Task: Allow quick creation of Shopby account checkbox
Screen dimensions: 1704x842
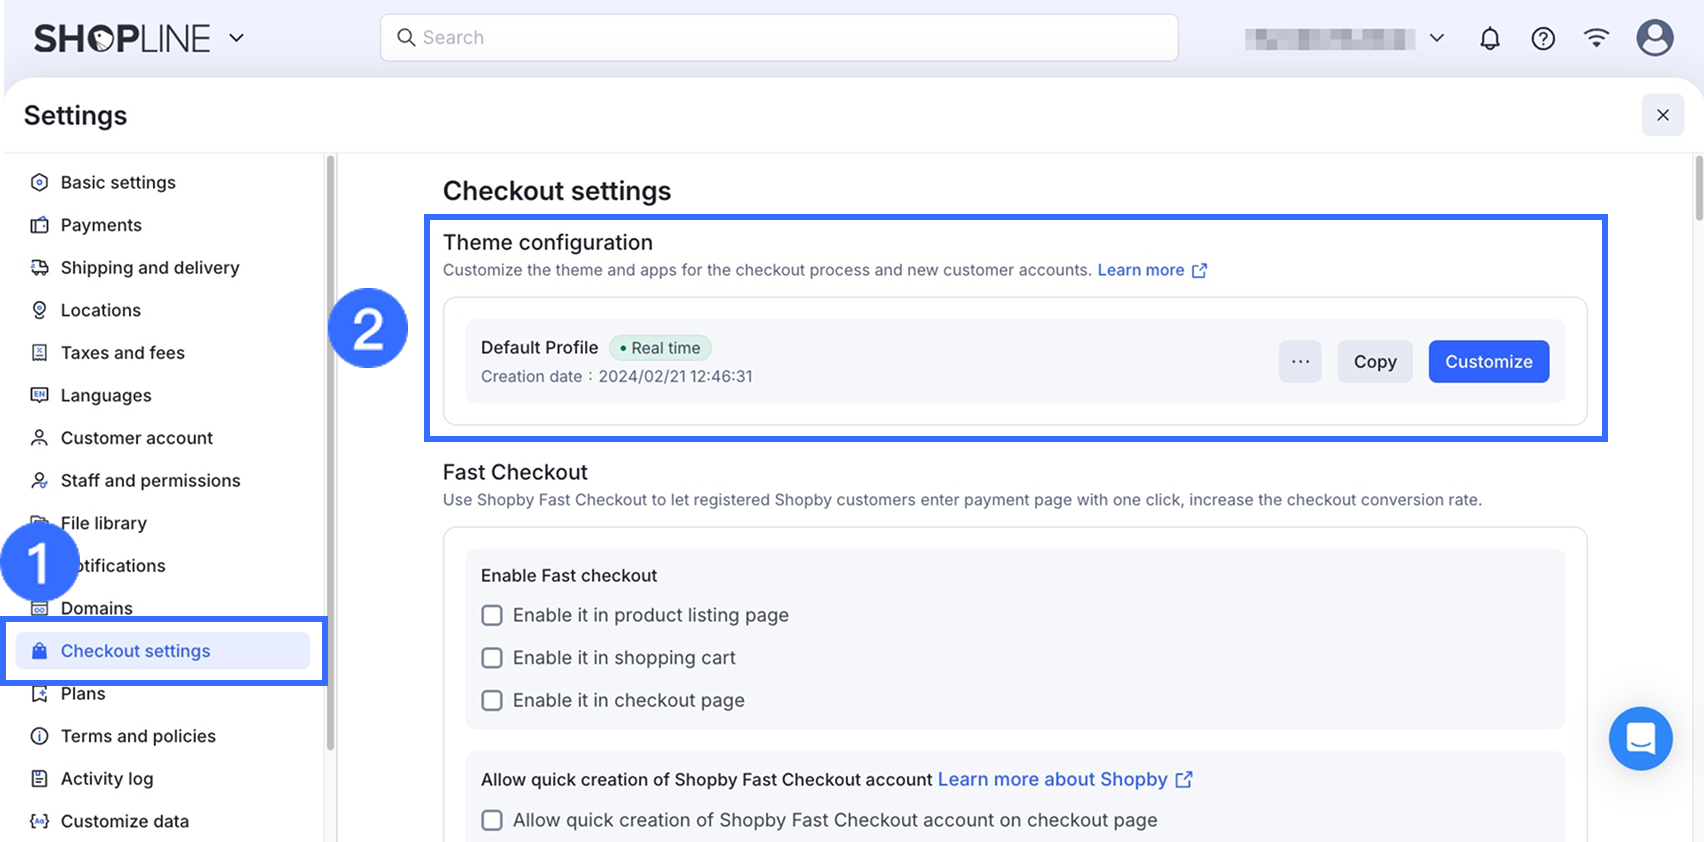Action: point(492,820)
